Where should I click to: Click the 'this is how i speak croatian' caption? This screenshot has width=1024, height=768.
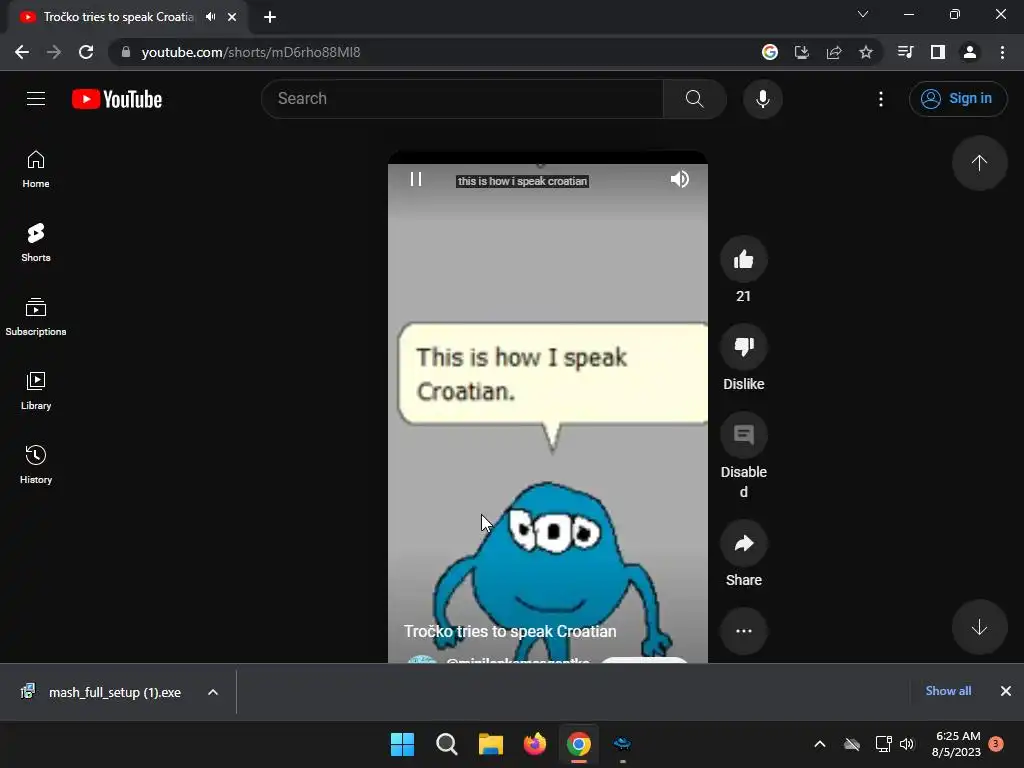click(522, 181)
